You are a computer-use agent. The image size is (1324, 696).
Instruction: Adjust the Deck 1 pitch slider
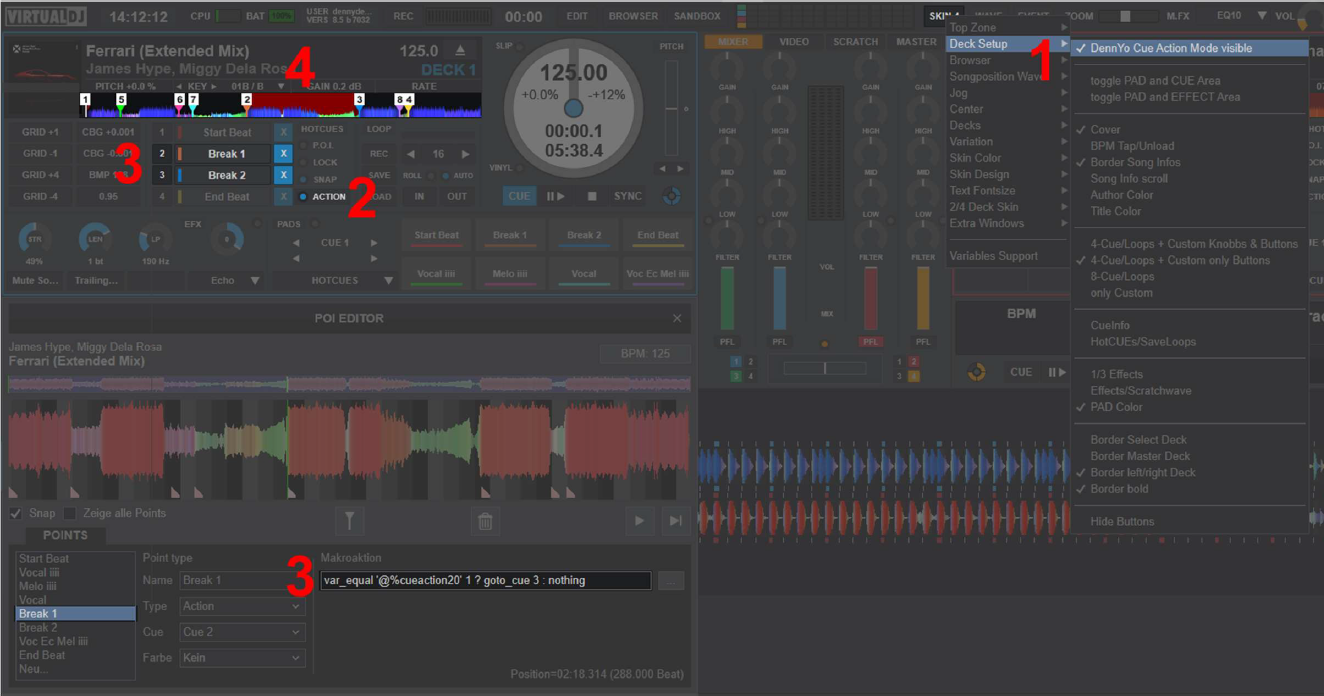coord(671,108)
